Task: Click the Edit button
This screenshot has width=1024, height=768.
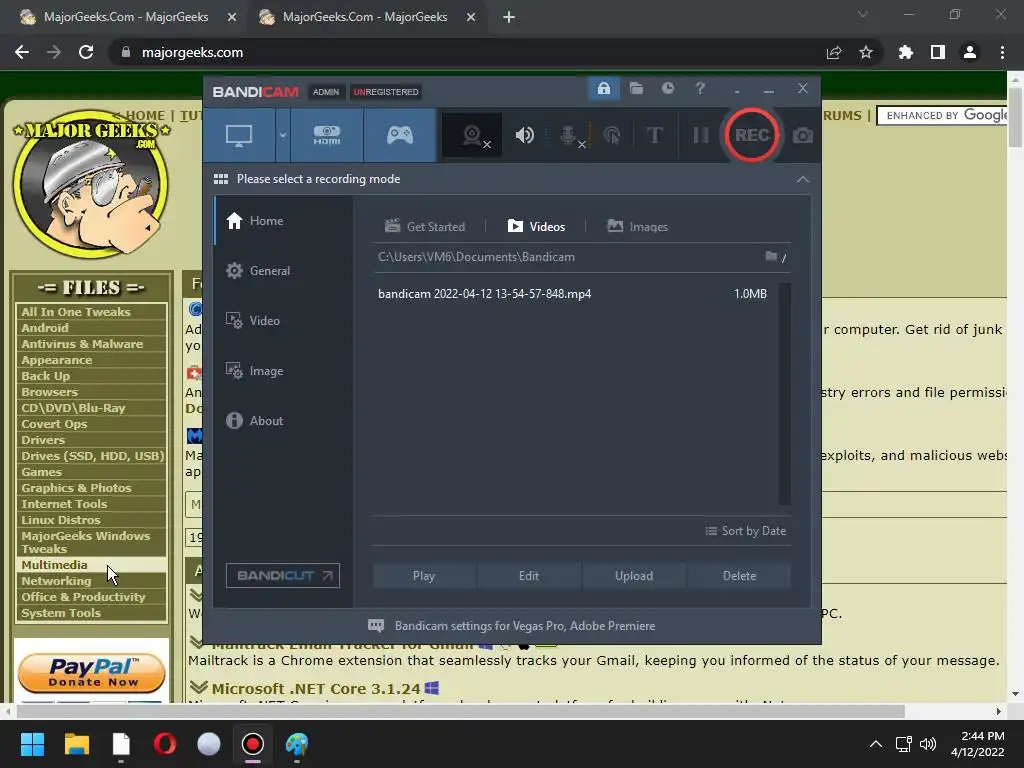Action: pos(529,576)
